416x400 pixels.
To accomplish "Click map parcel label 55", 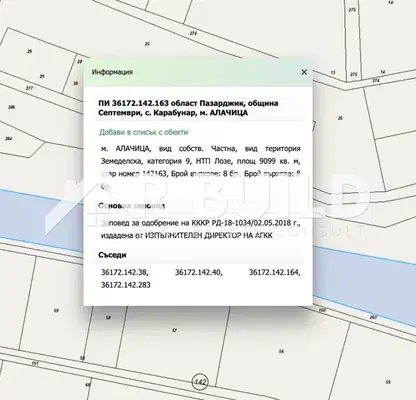I will (x=388, y=382).
